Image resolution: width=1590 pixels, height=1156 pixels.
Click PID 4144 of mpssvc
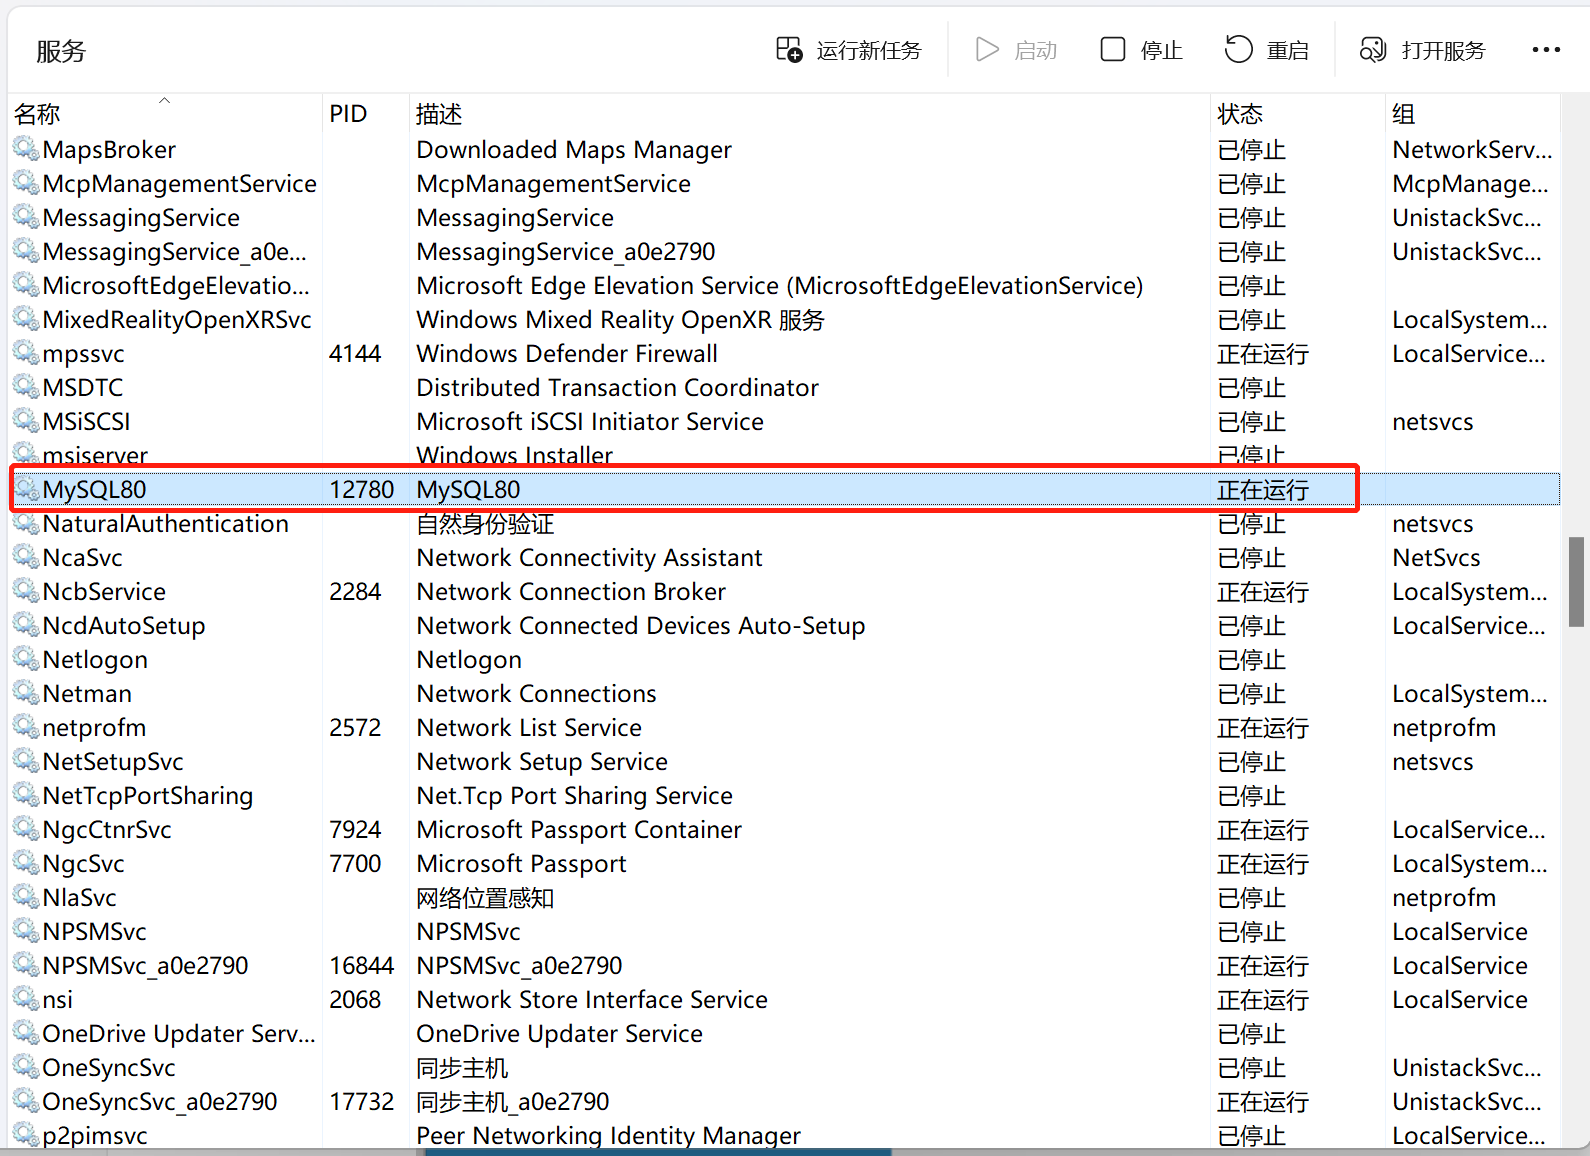tap(355, 353)
